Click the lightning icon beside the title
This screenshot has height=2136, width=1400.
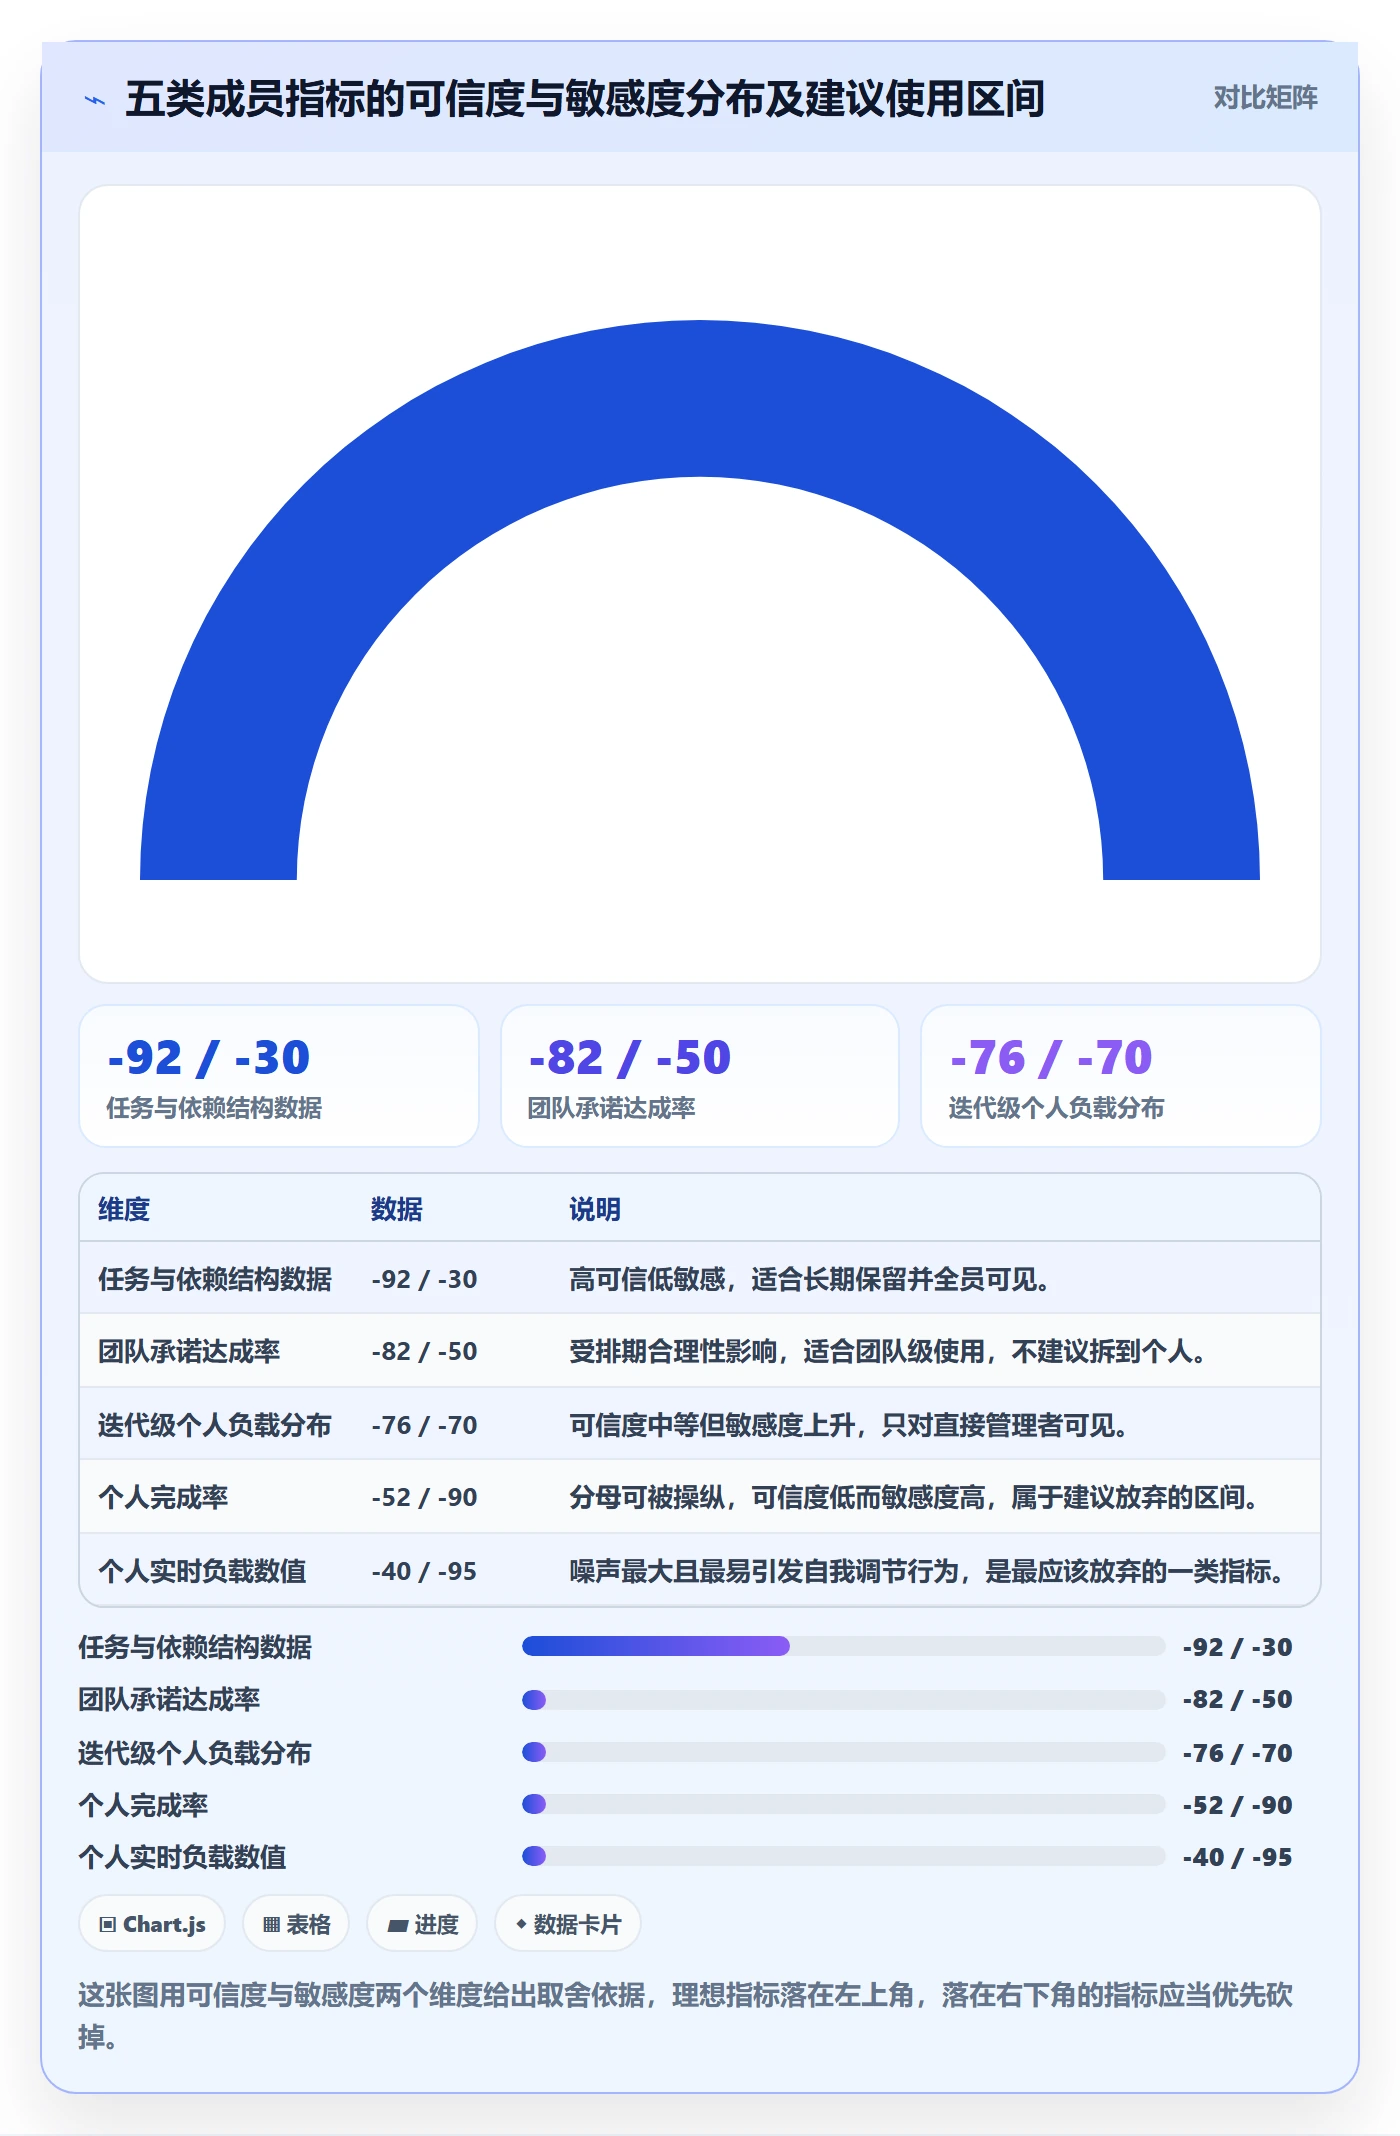(x=95, y=99)
